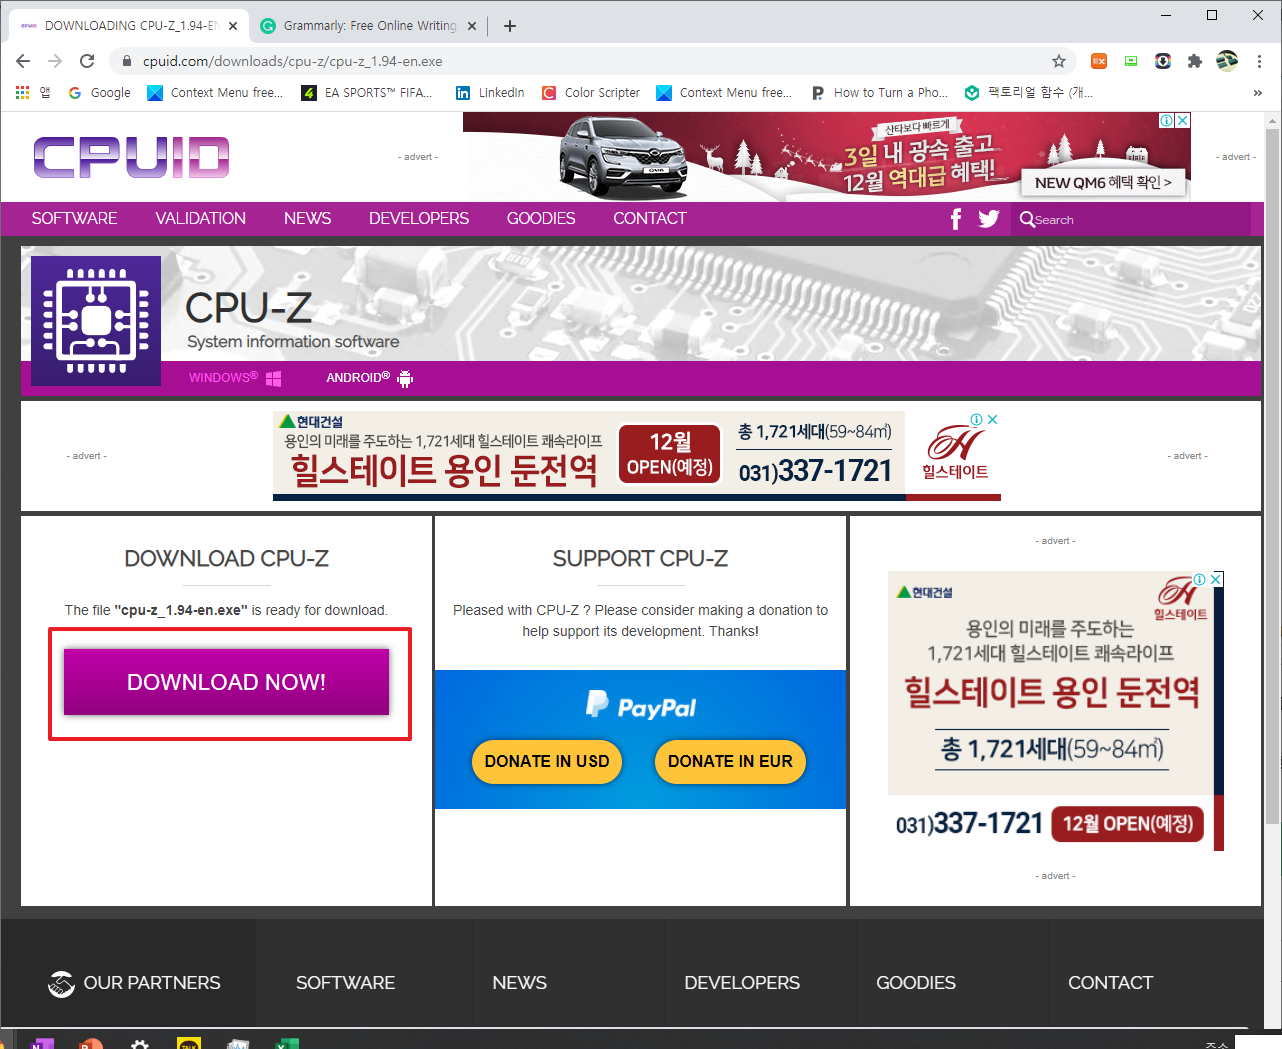Open the CPUID Facebook page icon
The height and width of the screenshot is (1049, 1282).
click(x=956, y=219)
